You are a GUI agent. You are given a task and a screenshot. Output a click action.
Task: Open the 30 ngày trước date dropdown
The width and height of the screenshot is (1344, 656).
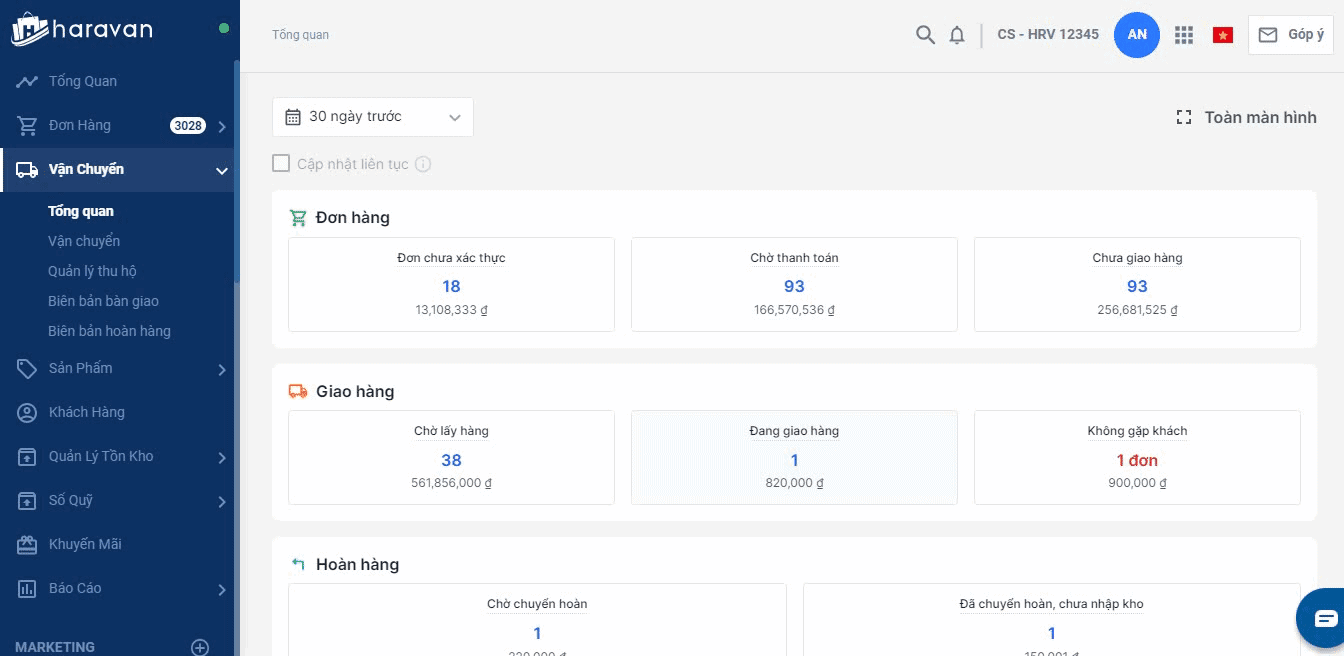tap(372, 117)
